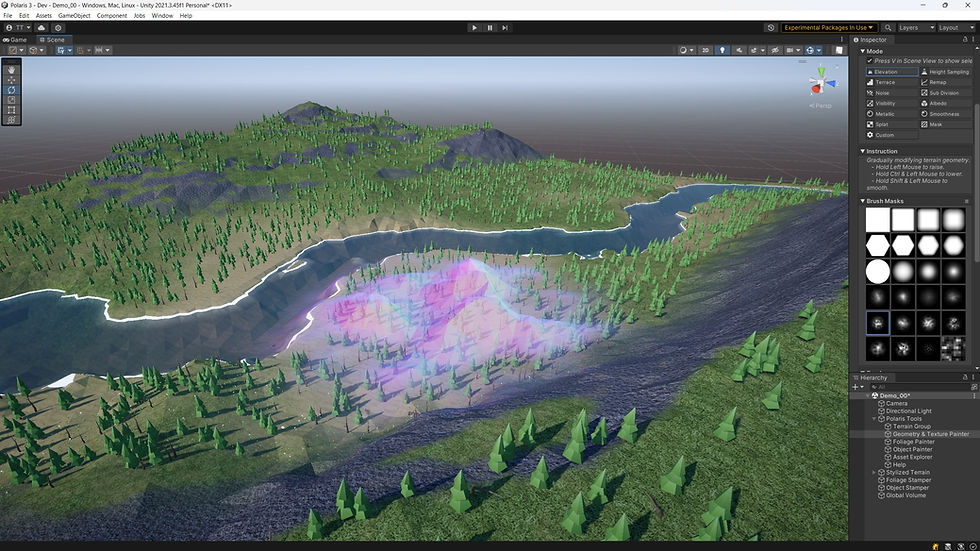Select the Rect transform tool
980x551 pixels.
point(11,110)
